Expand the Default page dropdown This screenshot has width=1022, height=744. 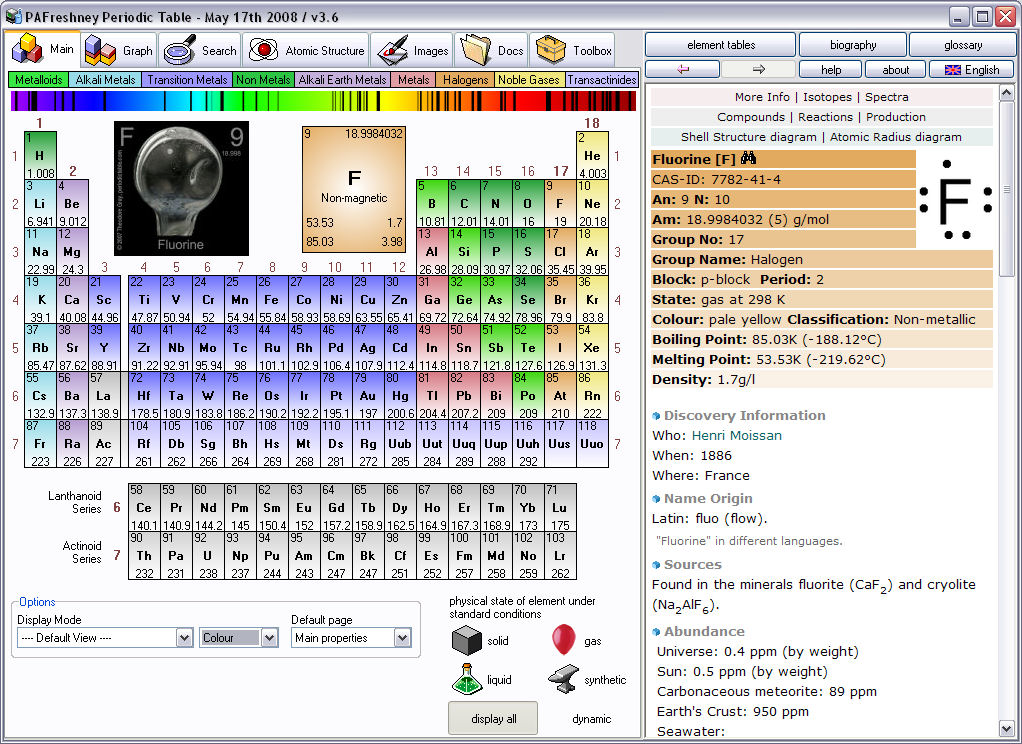[402, 638]
